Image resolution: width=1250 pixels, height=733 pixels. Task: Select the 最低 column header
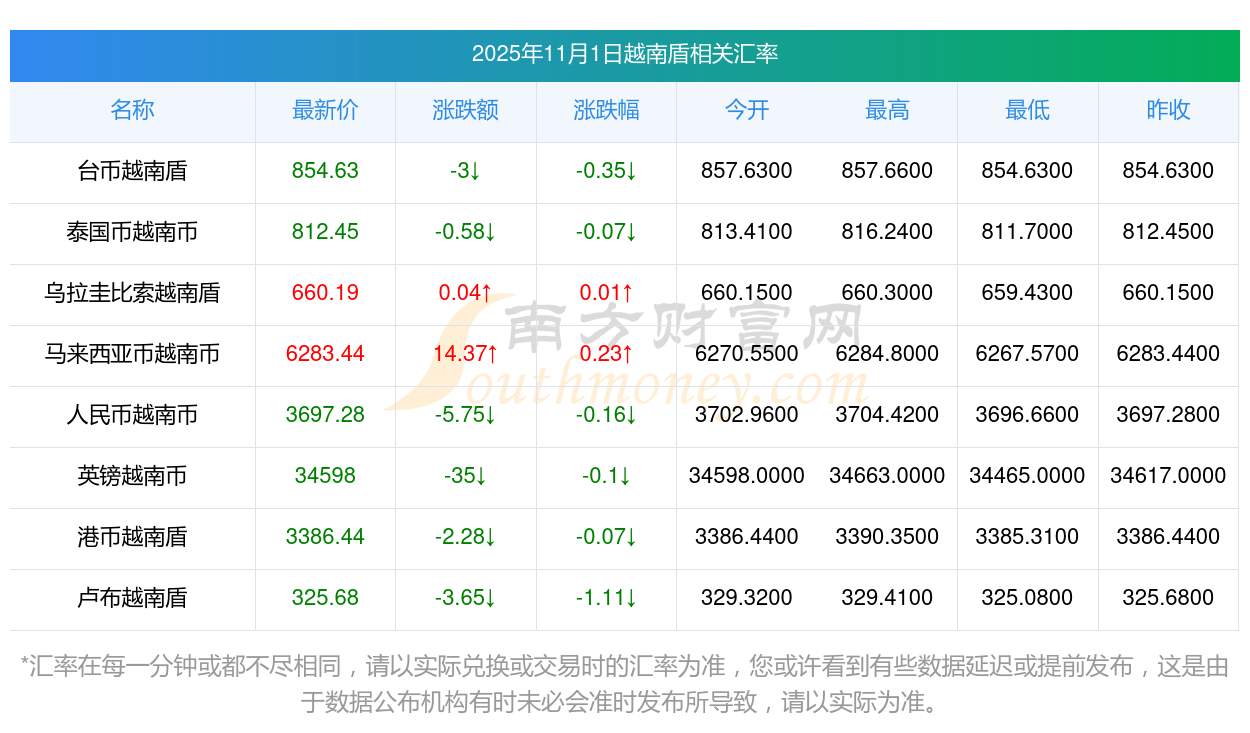[x=1027, y=110]
